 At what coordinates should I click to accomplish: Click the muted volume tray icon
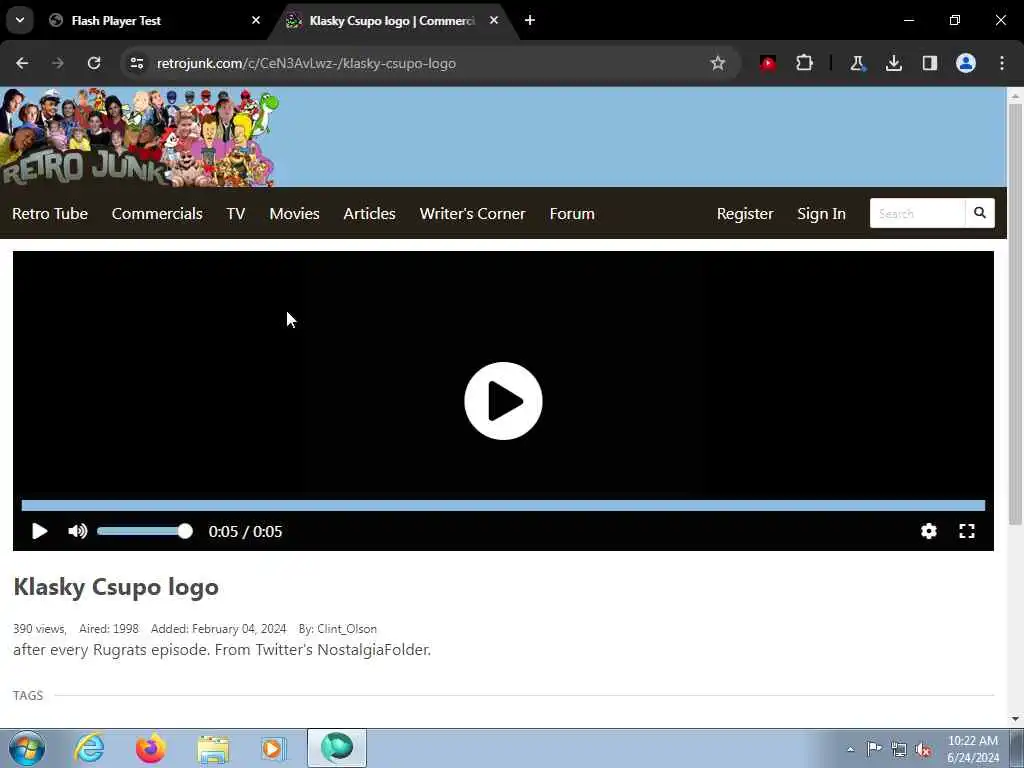(x=923, y=749)
